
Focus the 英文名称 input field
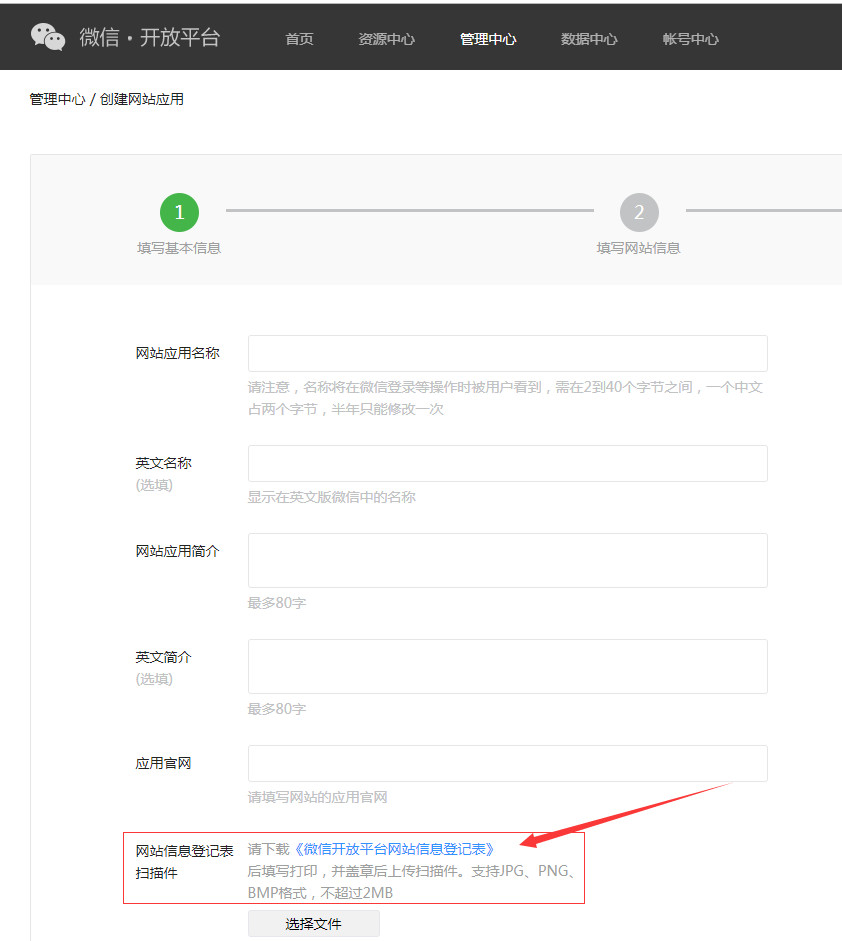pos(508,463)
